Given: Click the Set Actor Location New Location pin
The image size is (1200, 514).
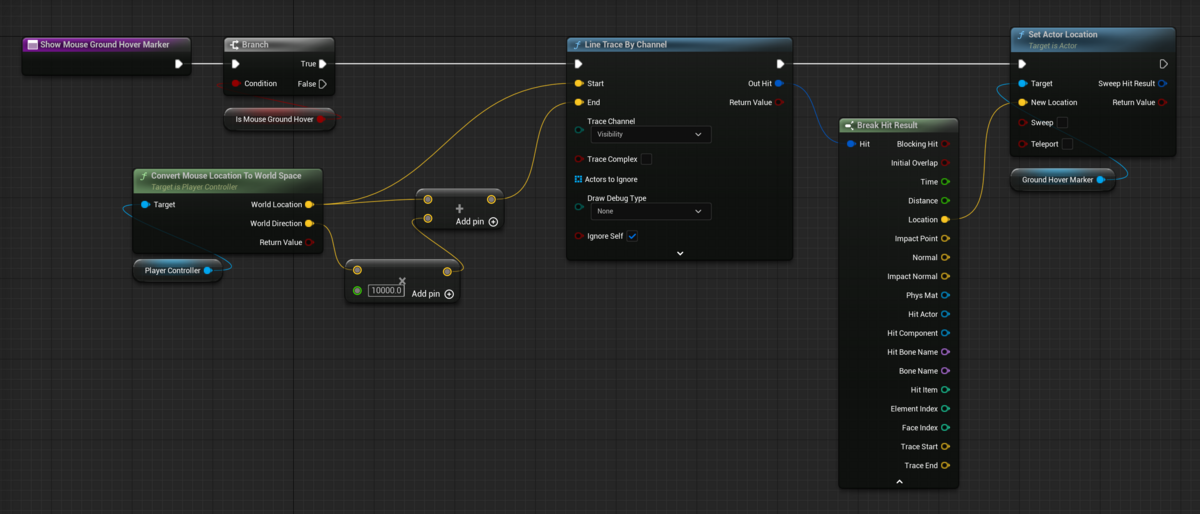Looking at the screenshot, I should tap(1023, 102).
